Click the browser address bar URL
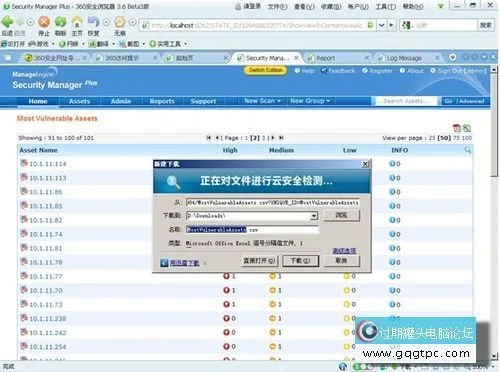 (257, 25)
